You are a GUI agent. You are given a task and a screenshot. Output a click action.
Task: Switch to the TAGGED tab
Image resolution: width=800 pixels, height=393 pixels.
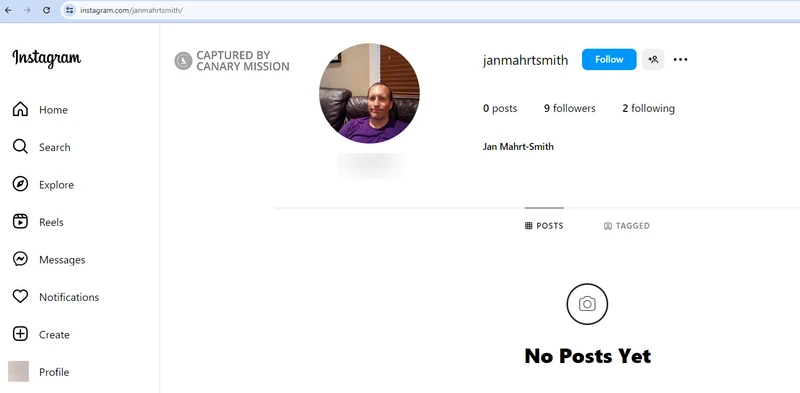coord(627,226)
